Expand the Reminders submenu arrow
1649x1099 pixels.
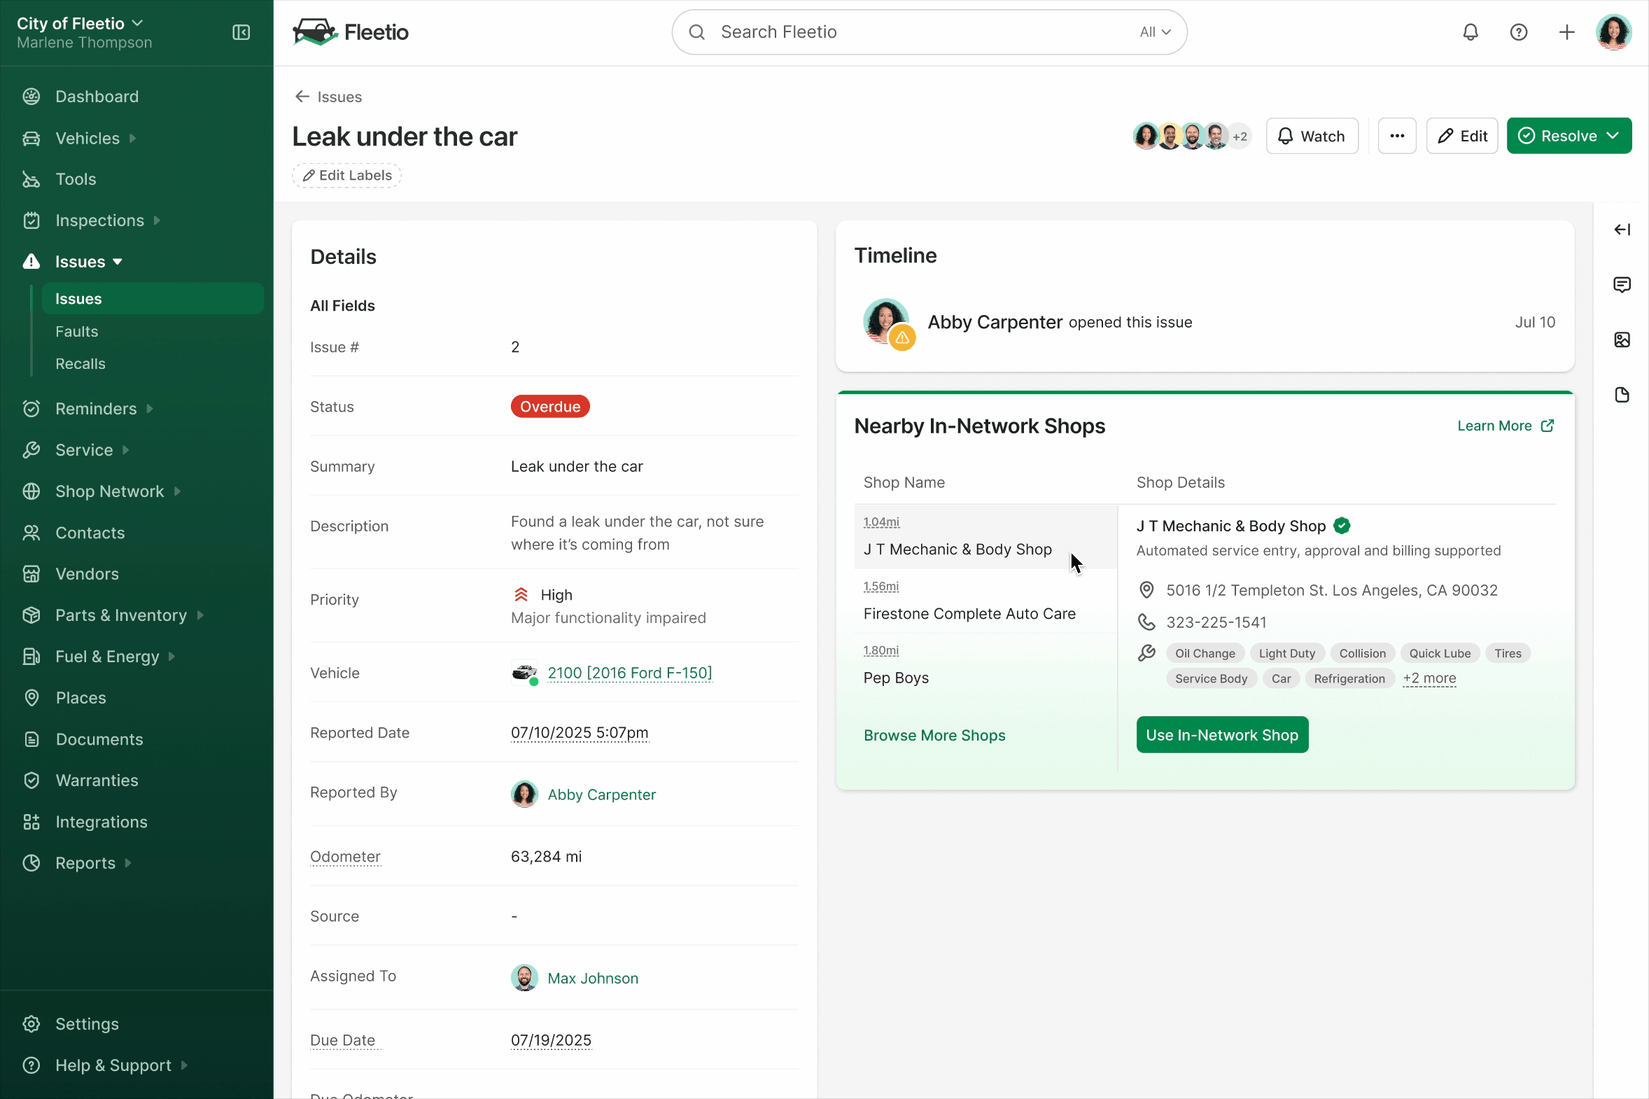click(x=150, y=409)
